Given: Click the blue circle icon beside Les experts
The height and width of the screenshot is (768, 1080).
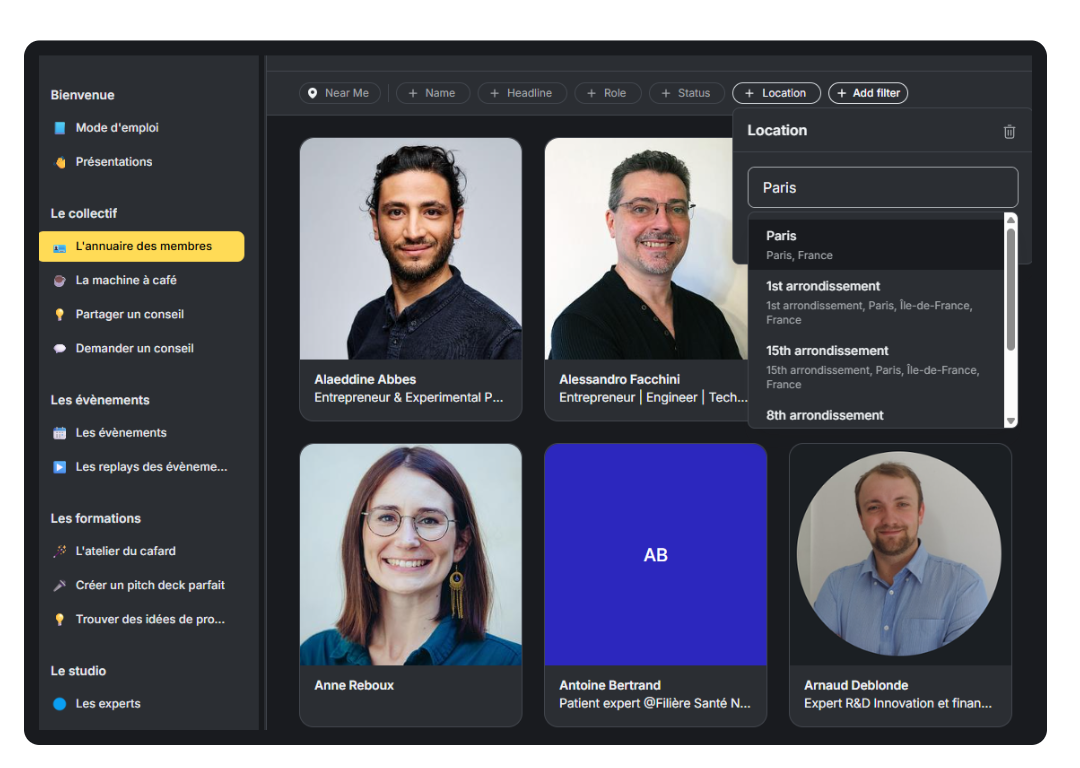Looking at the screenshot, I should [x=60, y=704].
